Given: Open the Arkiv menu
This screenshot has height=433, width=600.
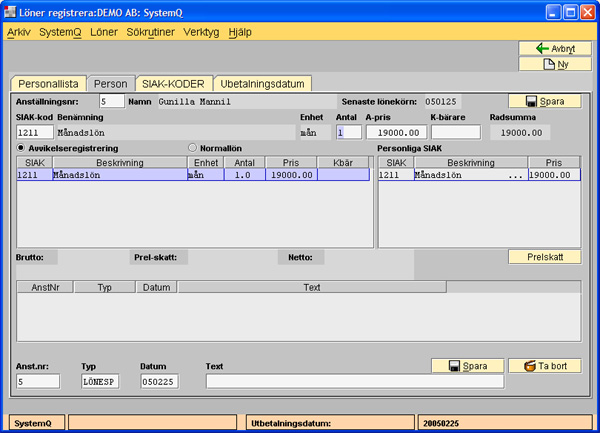Looking at the screenshot, I should pyautogui.click(x=19, y=32).
